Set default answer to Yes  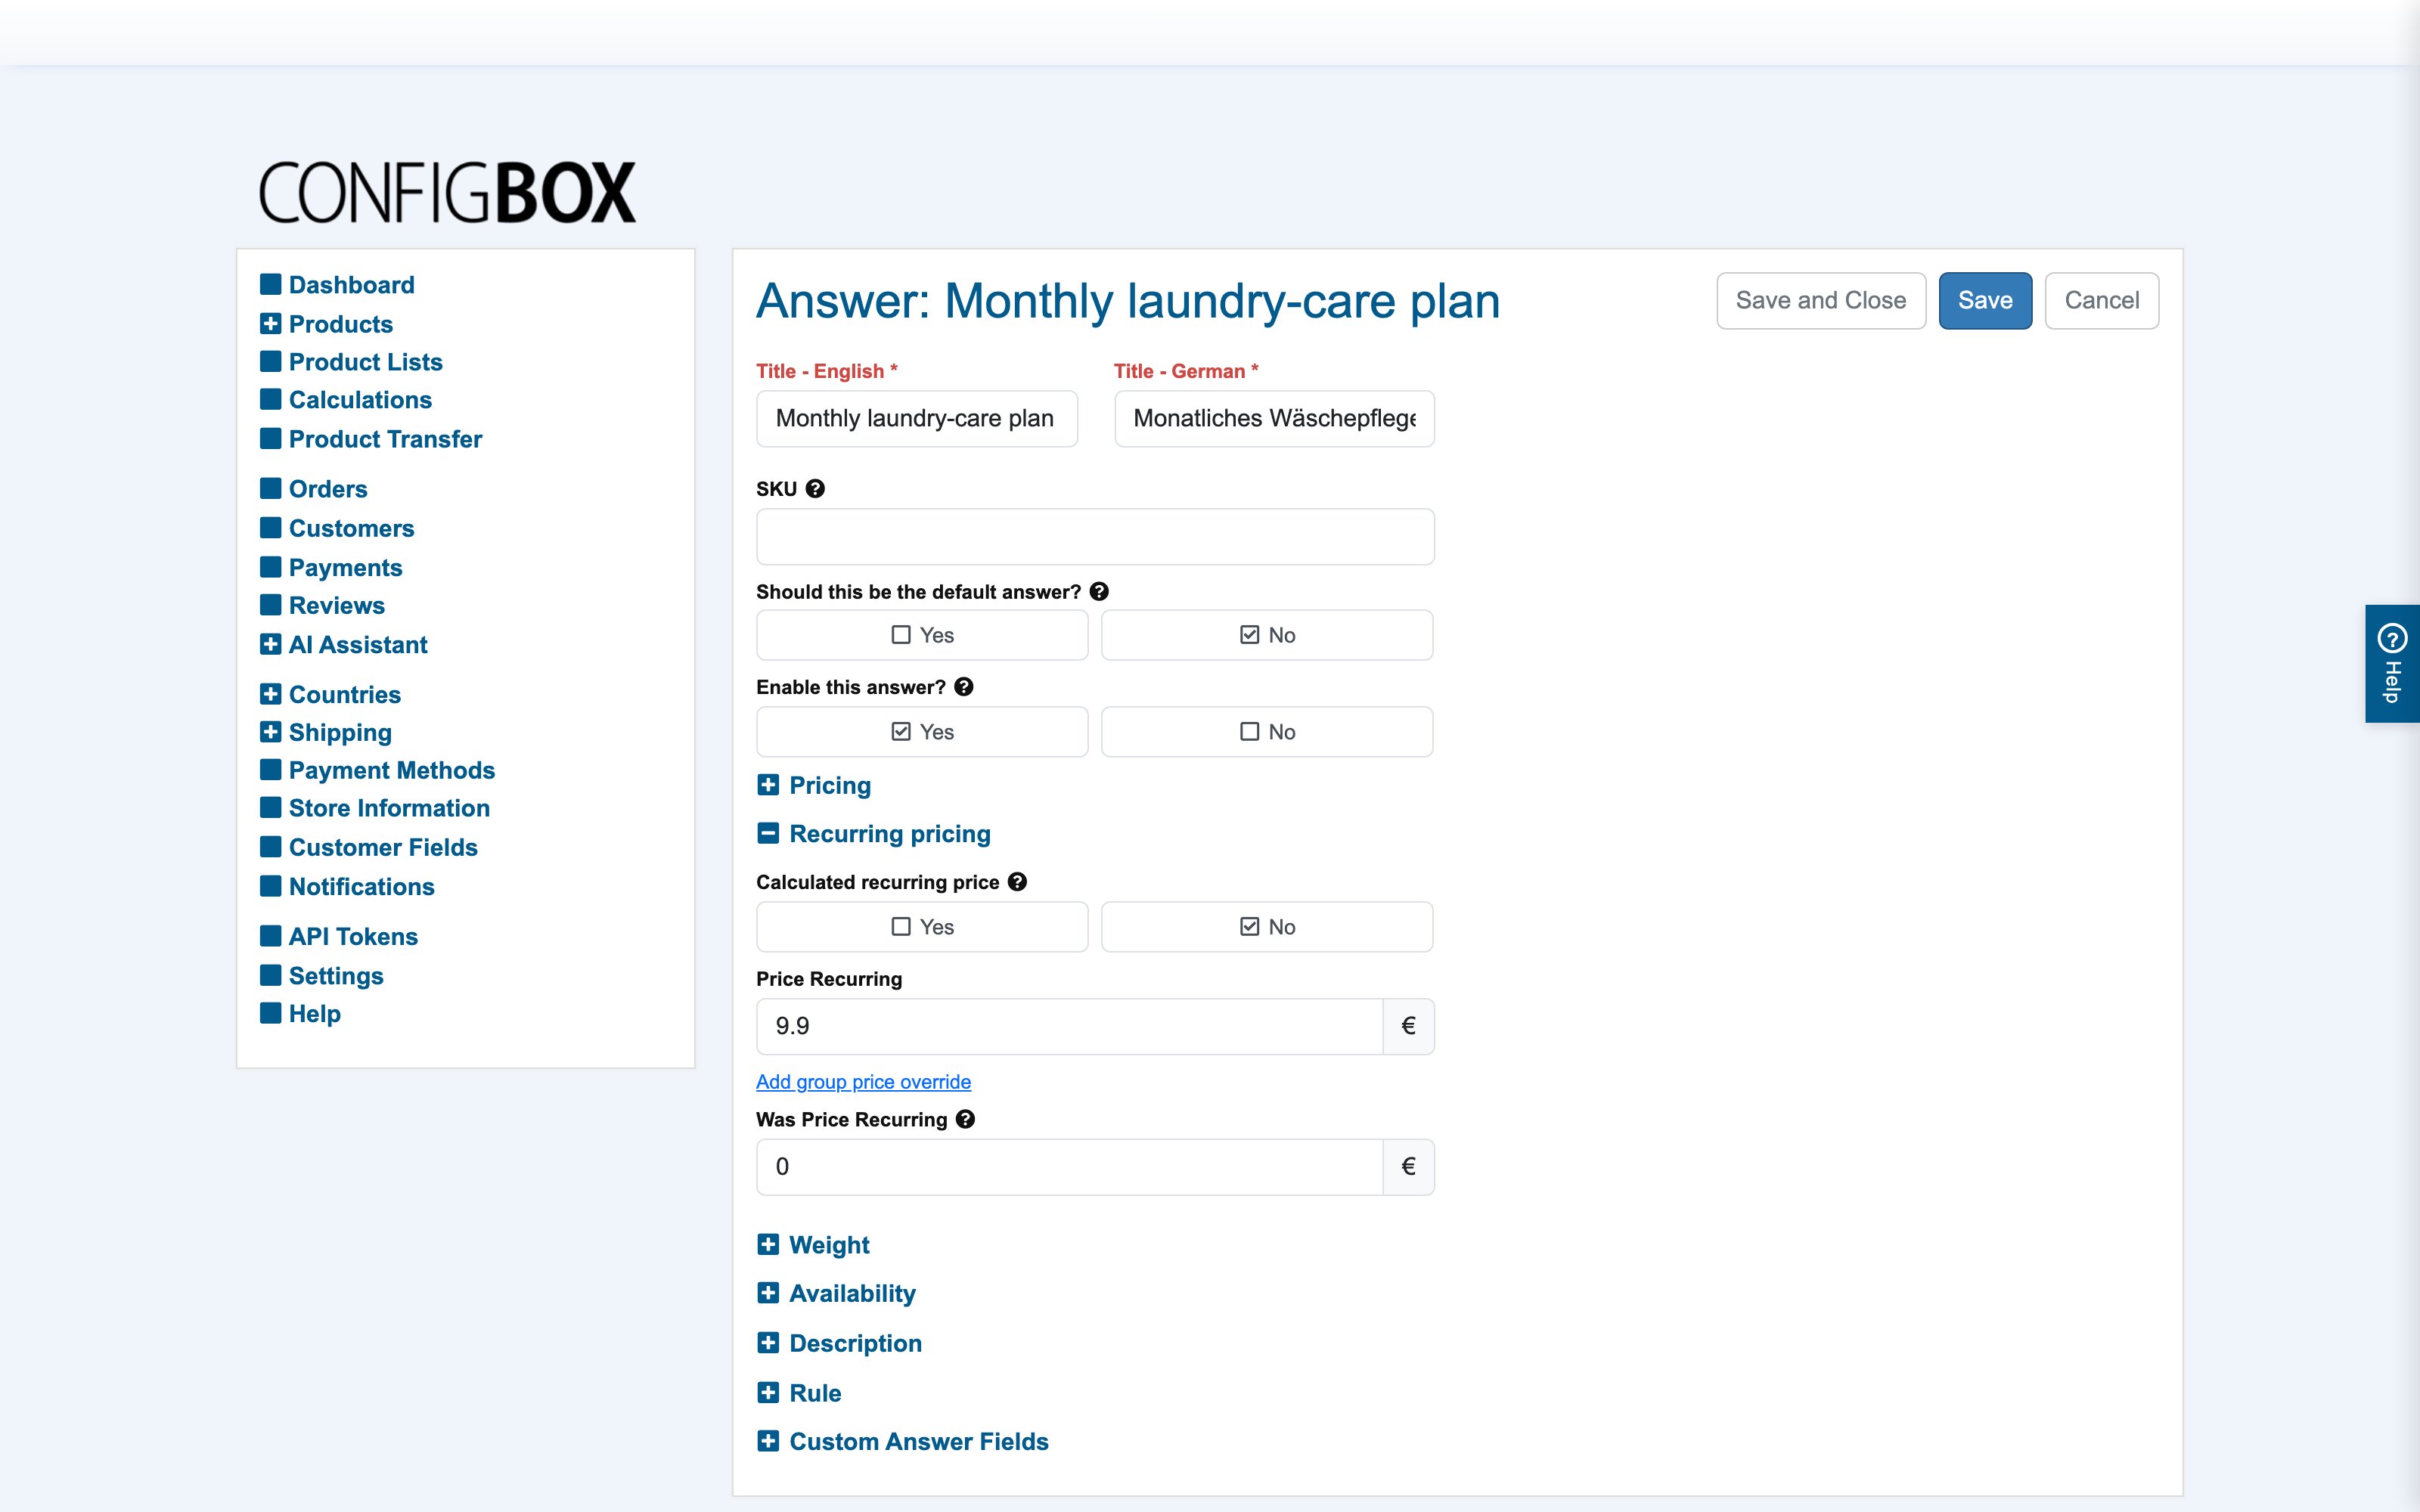pyautogui.click(x=922, y=635)
